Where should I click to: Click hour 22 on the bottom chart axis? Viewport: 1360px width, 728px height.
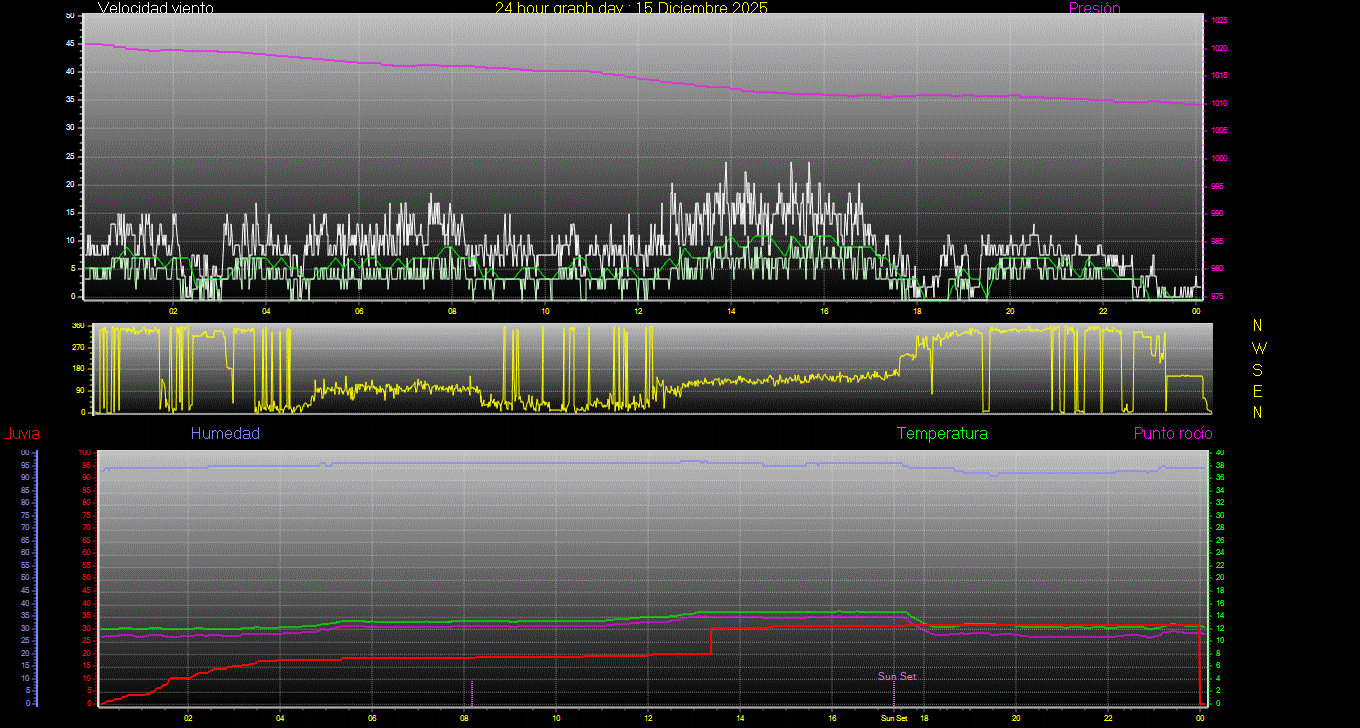pyautogui.click(x=1108, y=718)
